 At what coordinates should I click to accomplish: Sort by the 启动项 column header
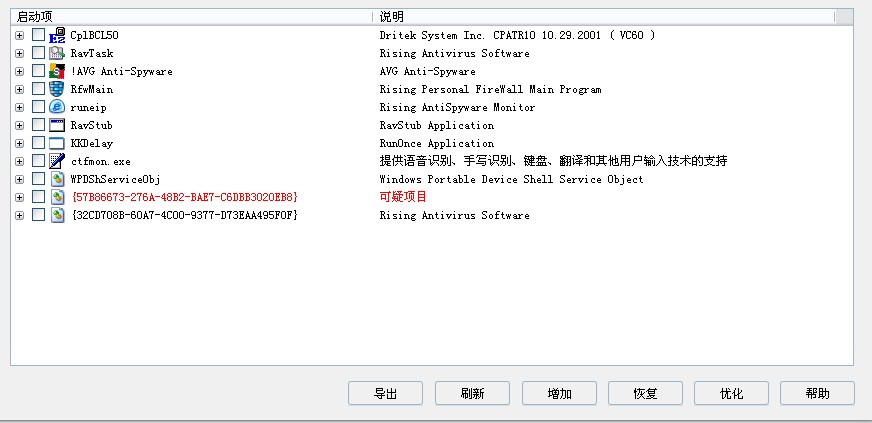pos(190,17)
